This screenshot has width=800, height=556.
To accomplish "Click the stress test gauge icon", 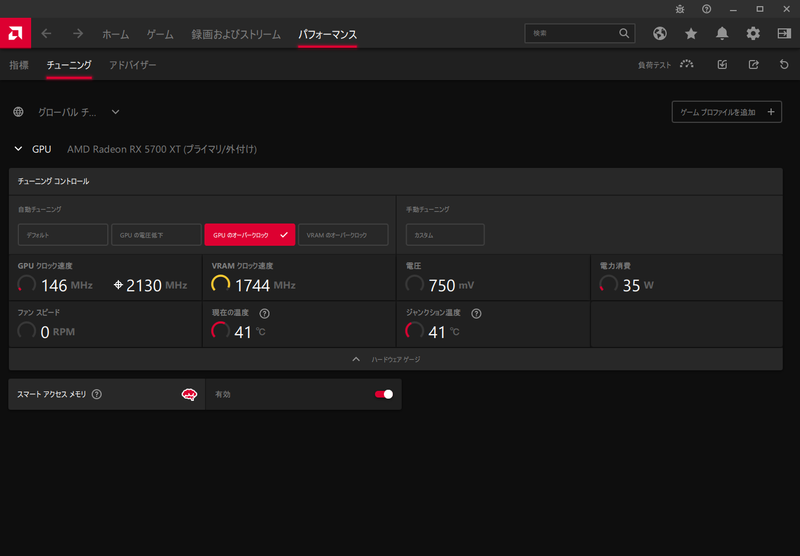I will (686, 65).
